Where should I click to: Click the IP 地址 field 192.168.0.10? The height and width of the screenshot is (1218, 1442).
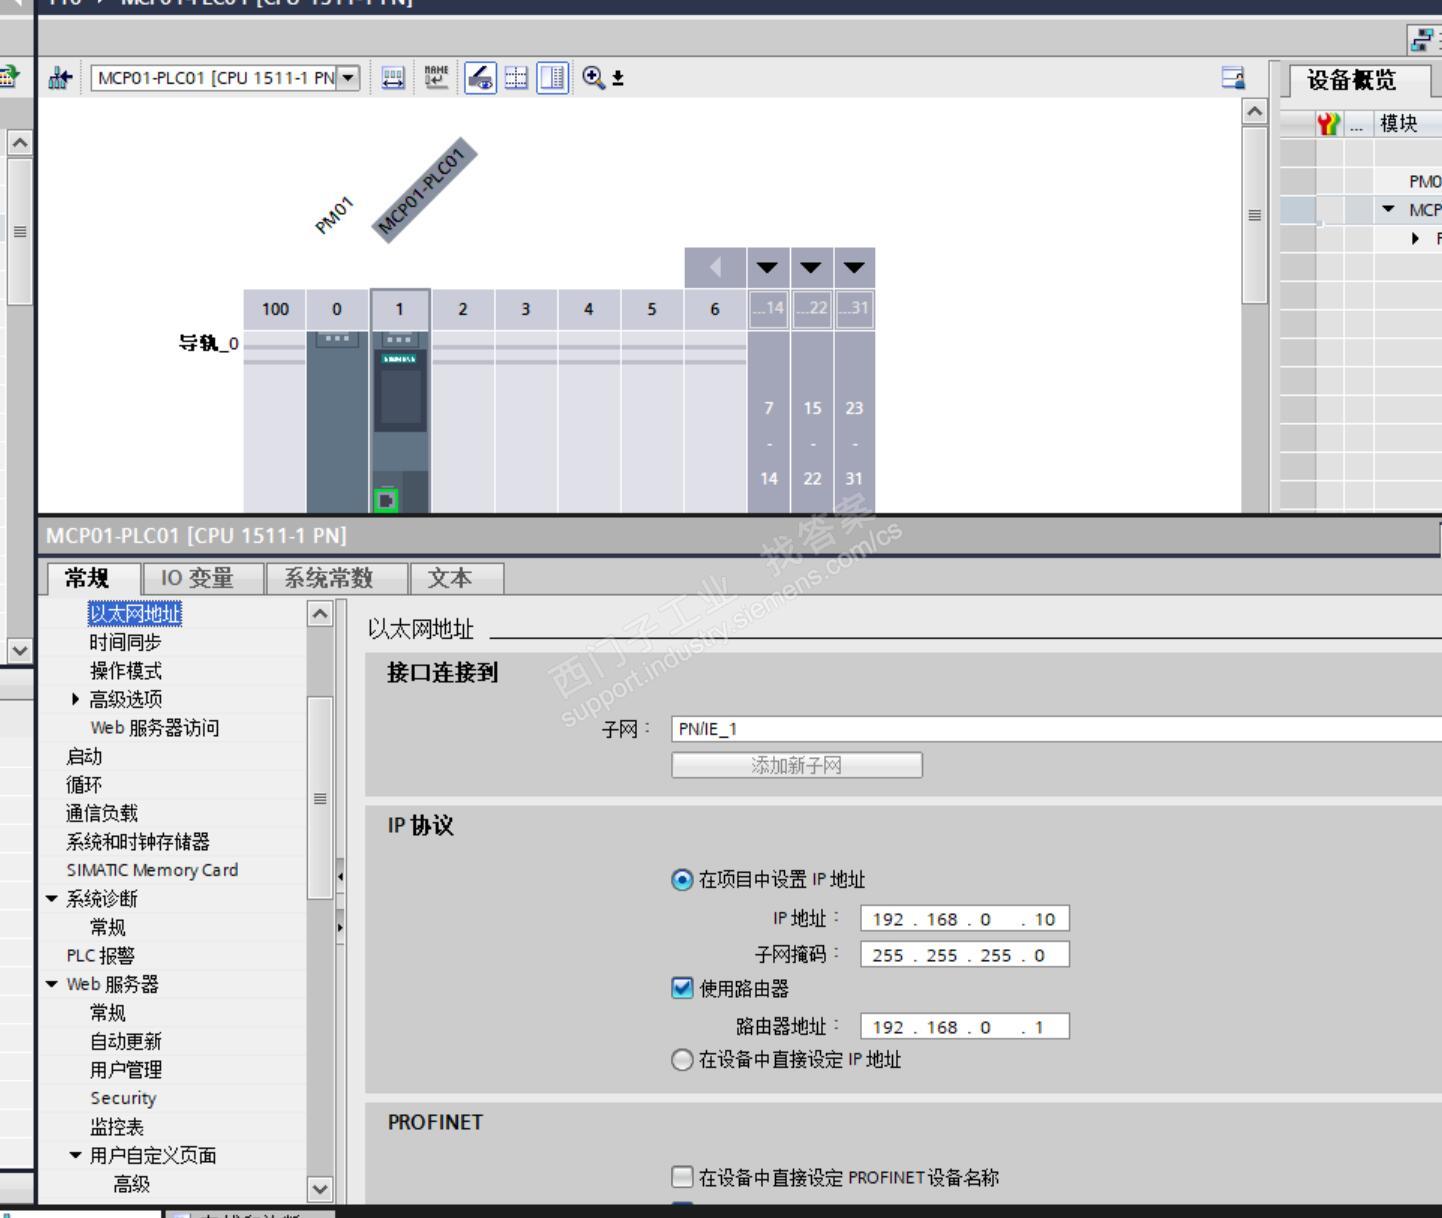click(x=965, y=919)
